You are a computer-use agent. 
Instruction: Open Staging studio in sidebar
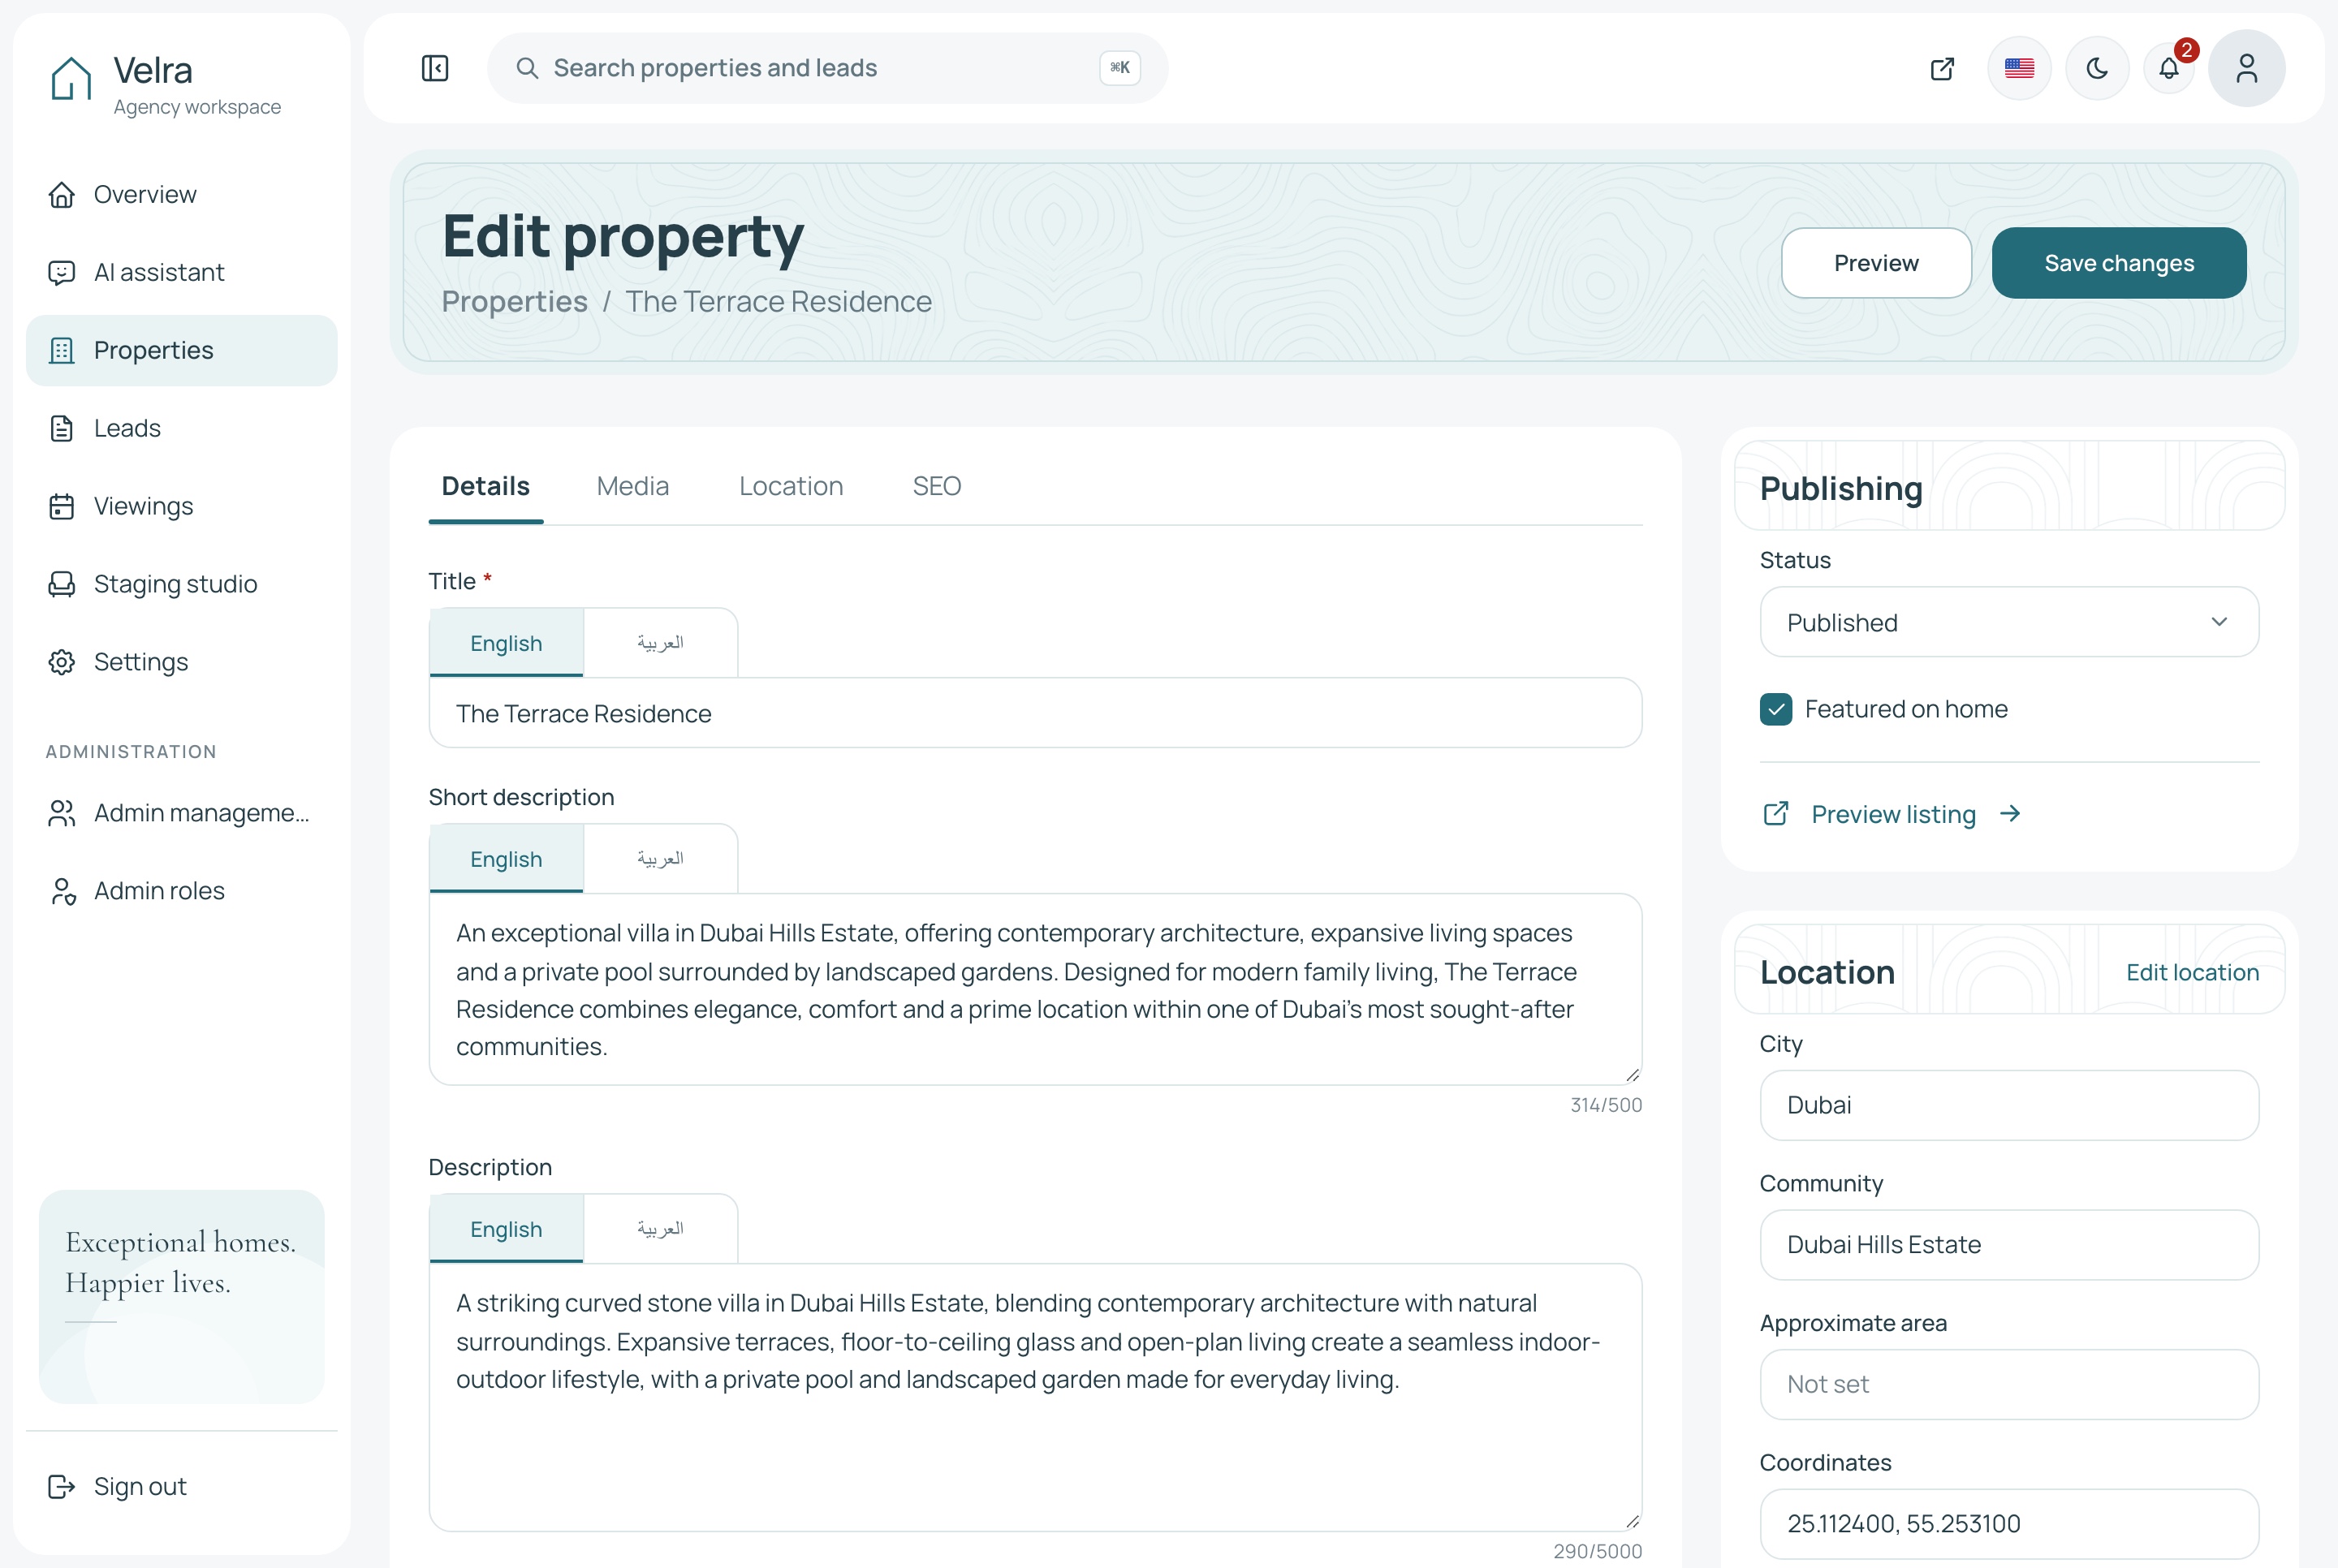point(182,584)
